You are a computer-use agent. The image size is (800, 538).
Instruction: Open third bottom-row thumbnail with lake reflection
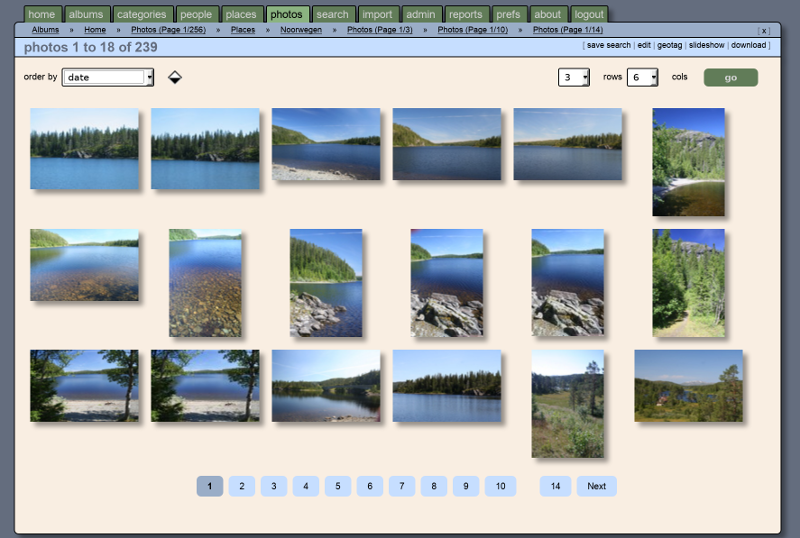[x=326, y=386]
